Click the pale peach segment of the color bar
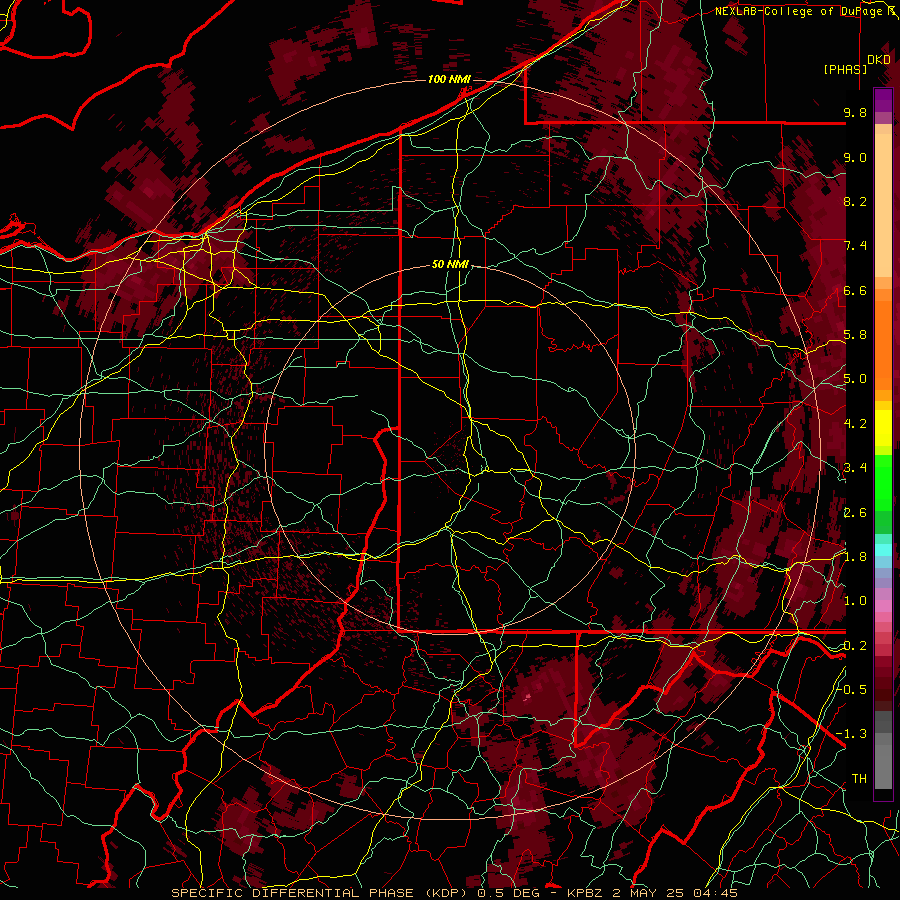900x900 pixels. (883, 205)
